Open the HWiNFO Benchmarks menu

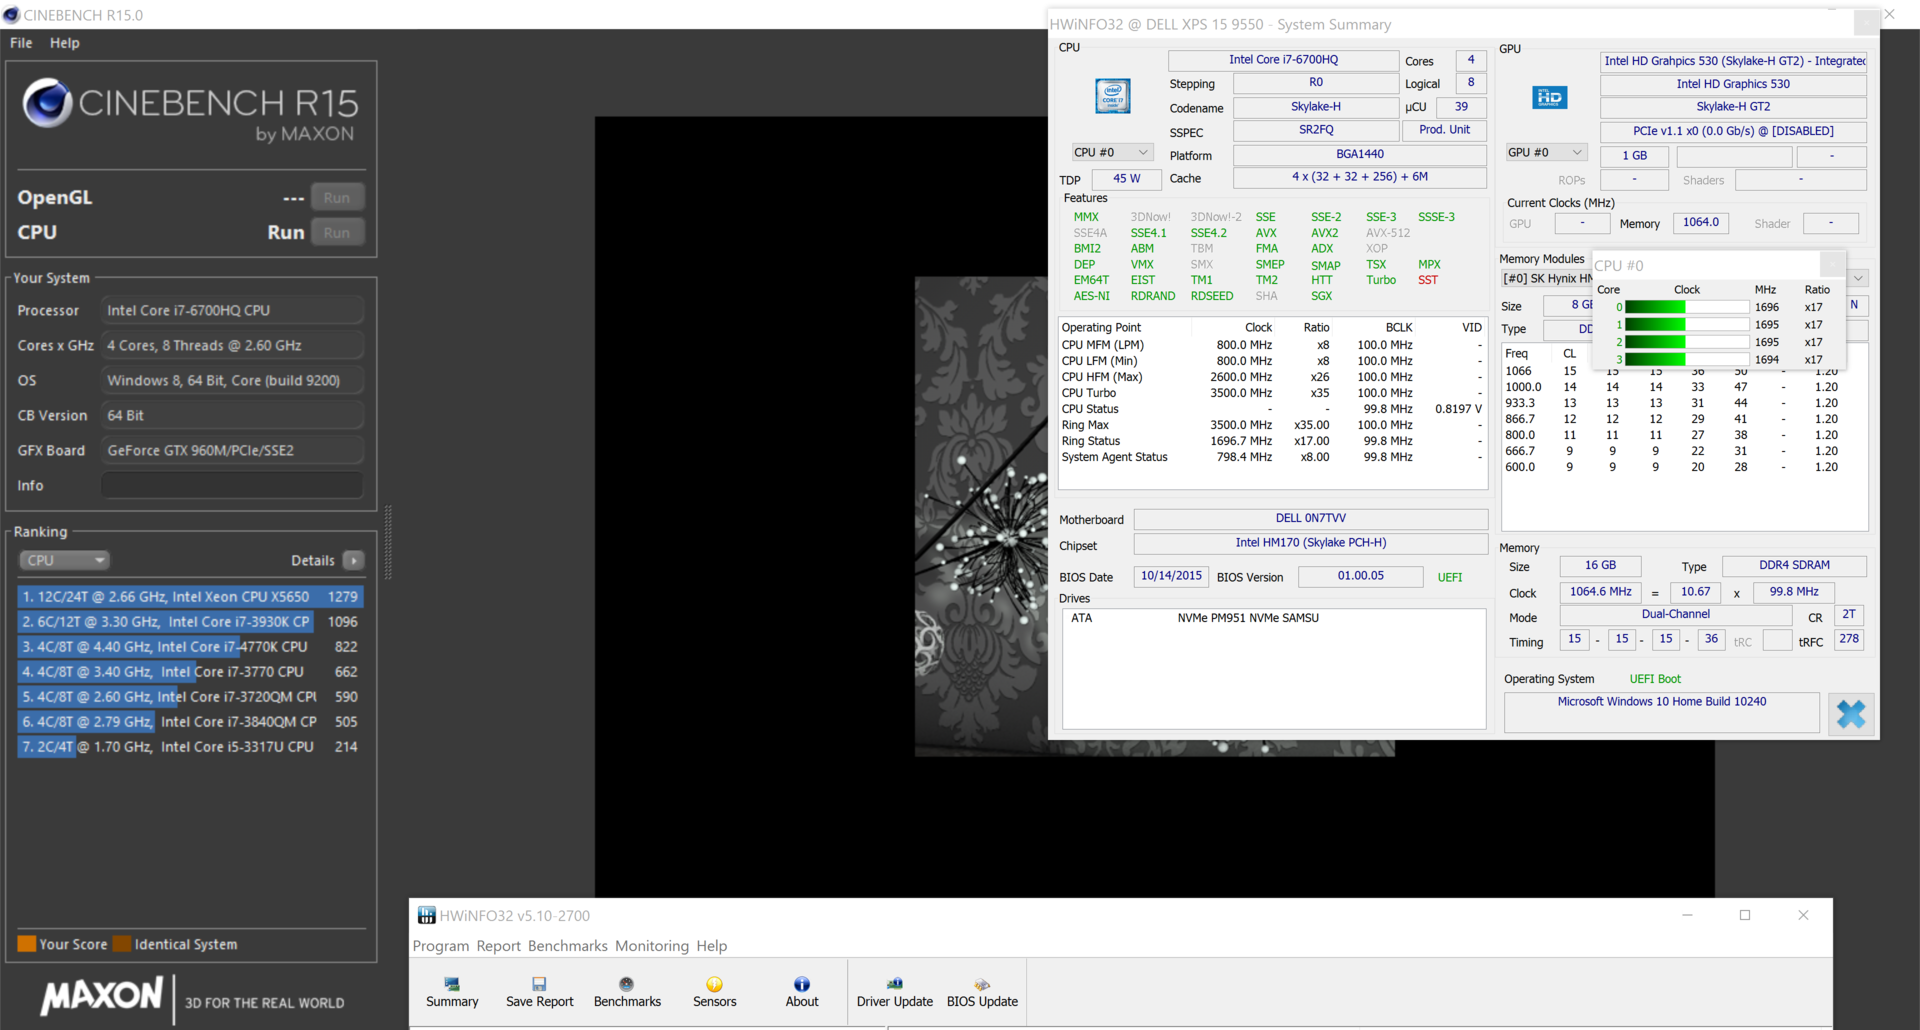click(567, 946)
